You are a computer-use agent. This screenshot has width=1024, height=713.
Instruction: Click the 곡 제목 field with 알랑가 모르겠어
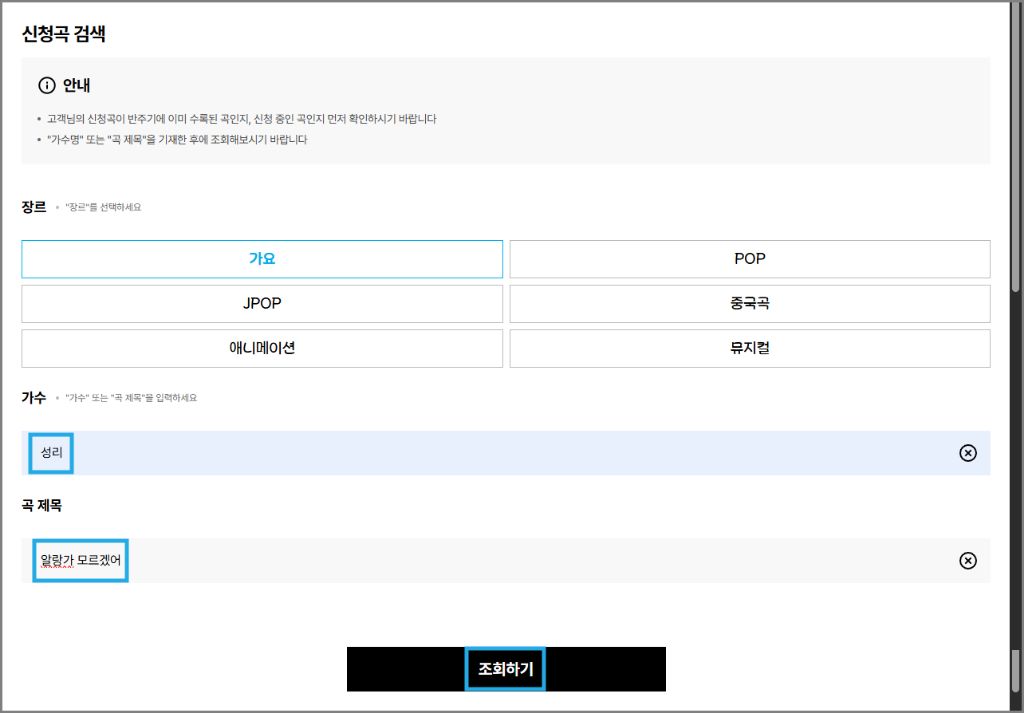click(505, 561)
